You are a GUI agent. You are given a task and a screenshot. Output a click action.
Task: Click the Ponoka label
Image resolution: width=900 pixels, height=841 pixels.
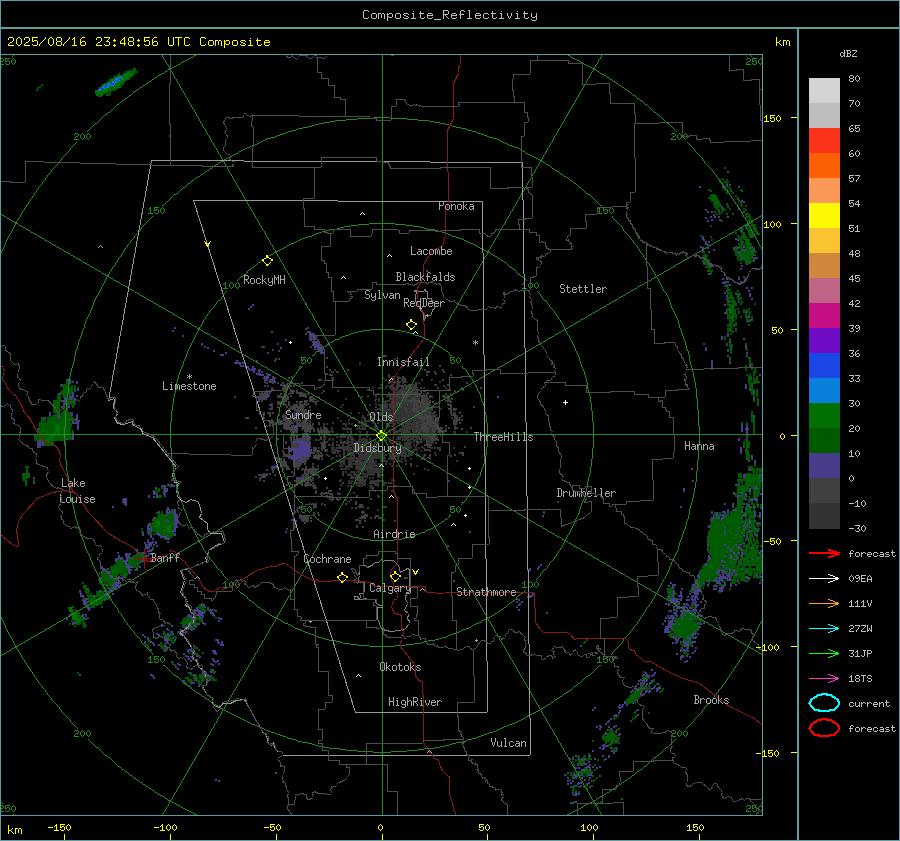click(x=456, y=207)
